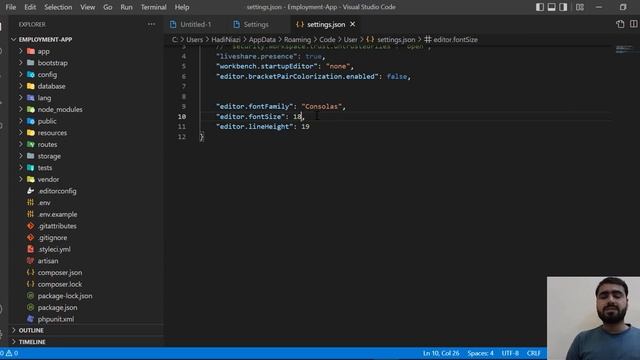
Task: Expand the routes folder chevron
Action: [x=21, y=144]
